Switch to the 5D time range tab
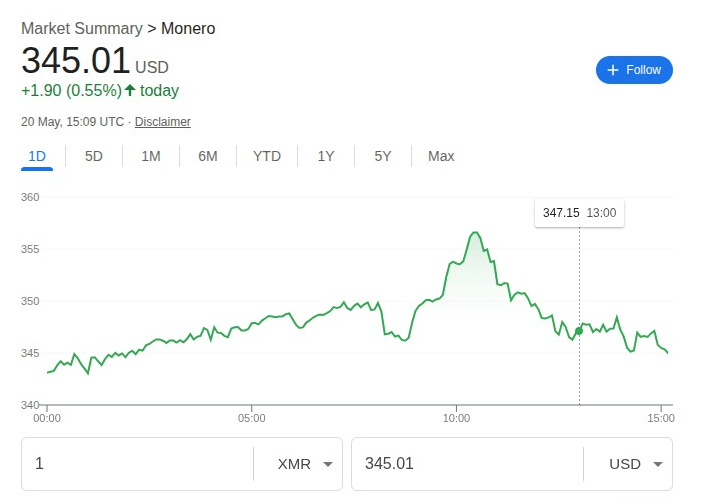Image resolution: width=722 pixels, height=504 pixels. (94, 156)
